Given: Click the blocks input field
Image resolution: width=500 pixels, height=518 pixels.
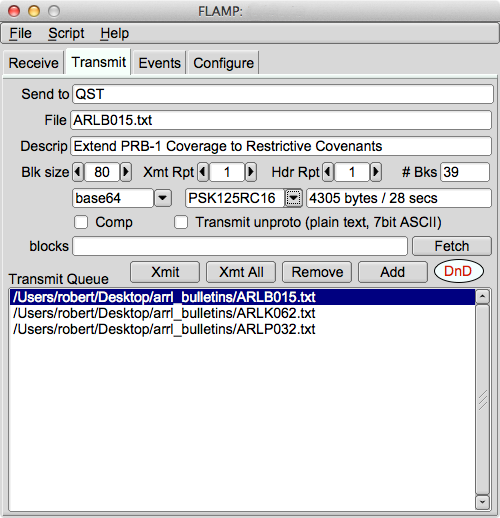Looking at the screenshot, I should (240, 246).
